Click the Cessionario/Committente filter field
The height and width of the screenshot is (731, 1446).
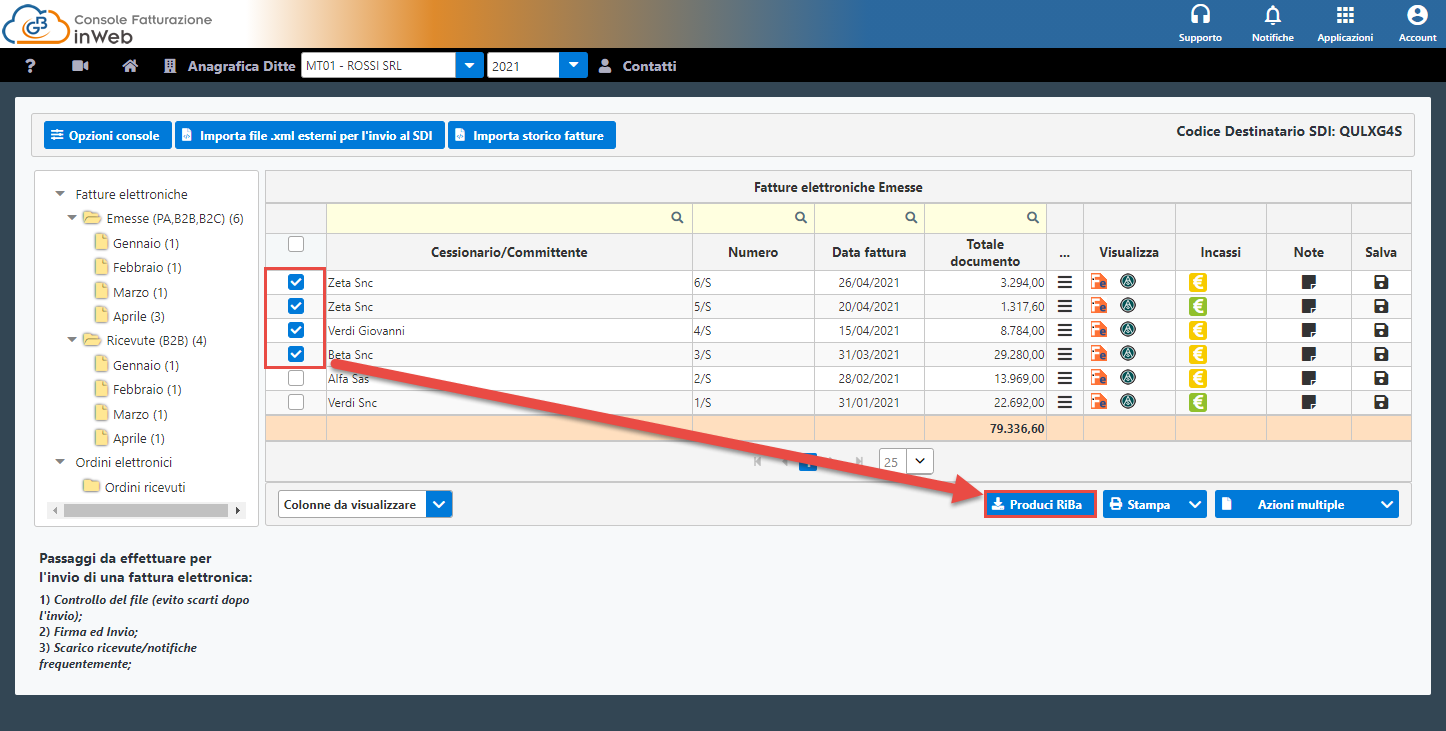point(509,217)
